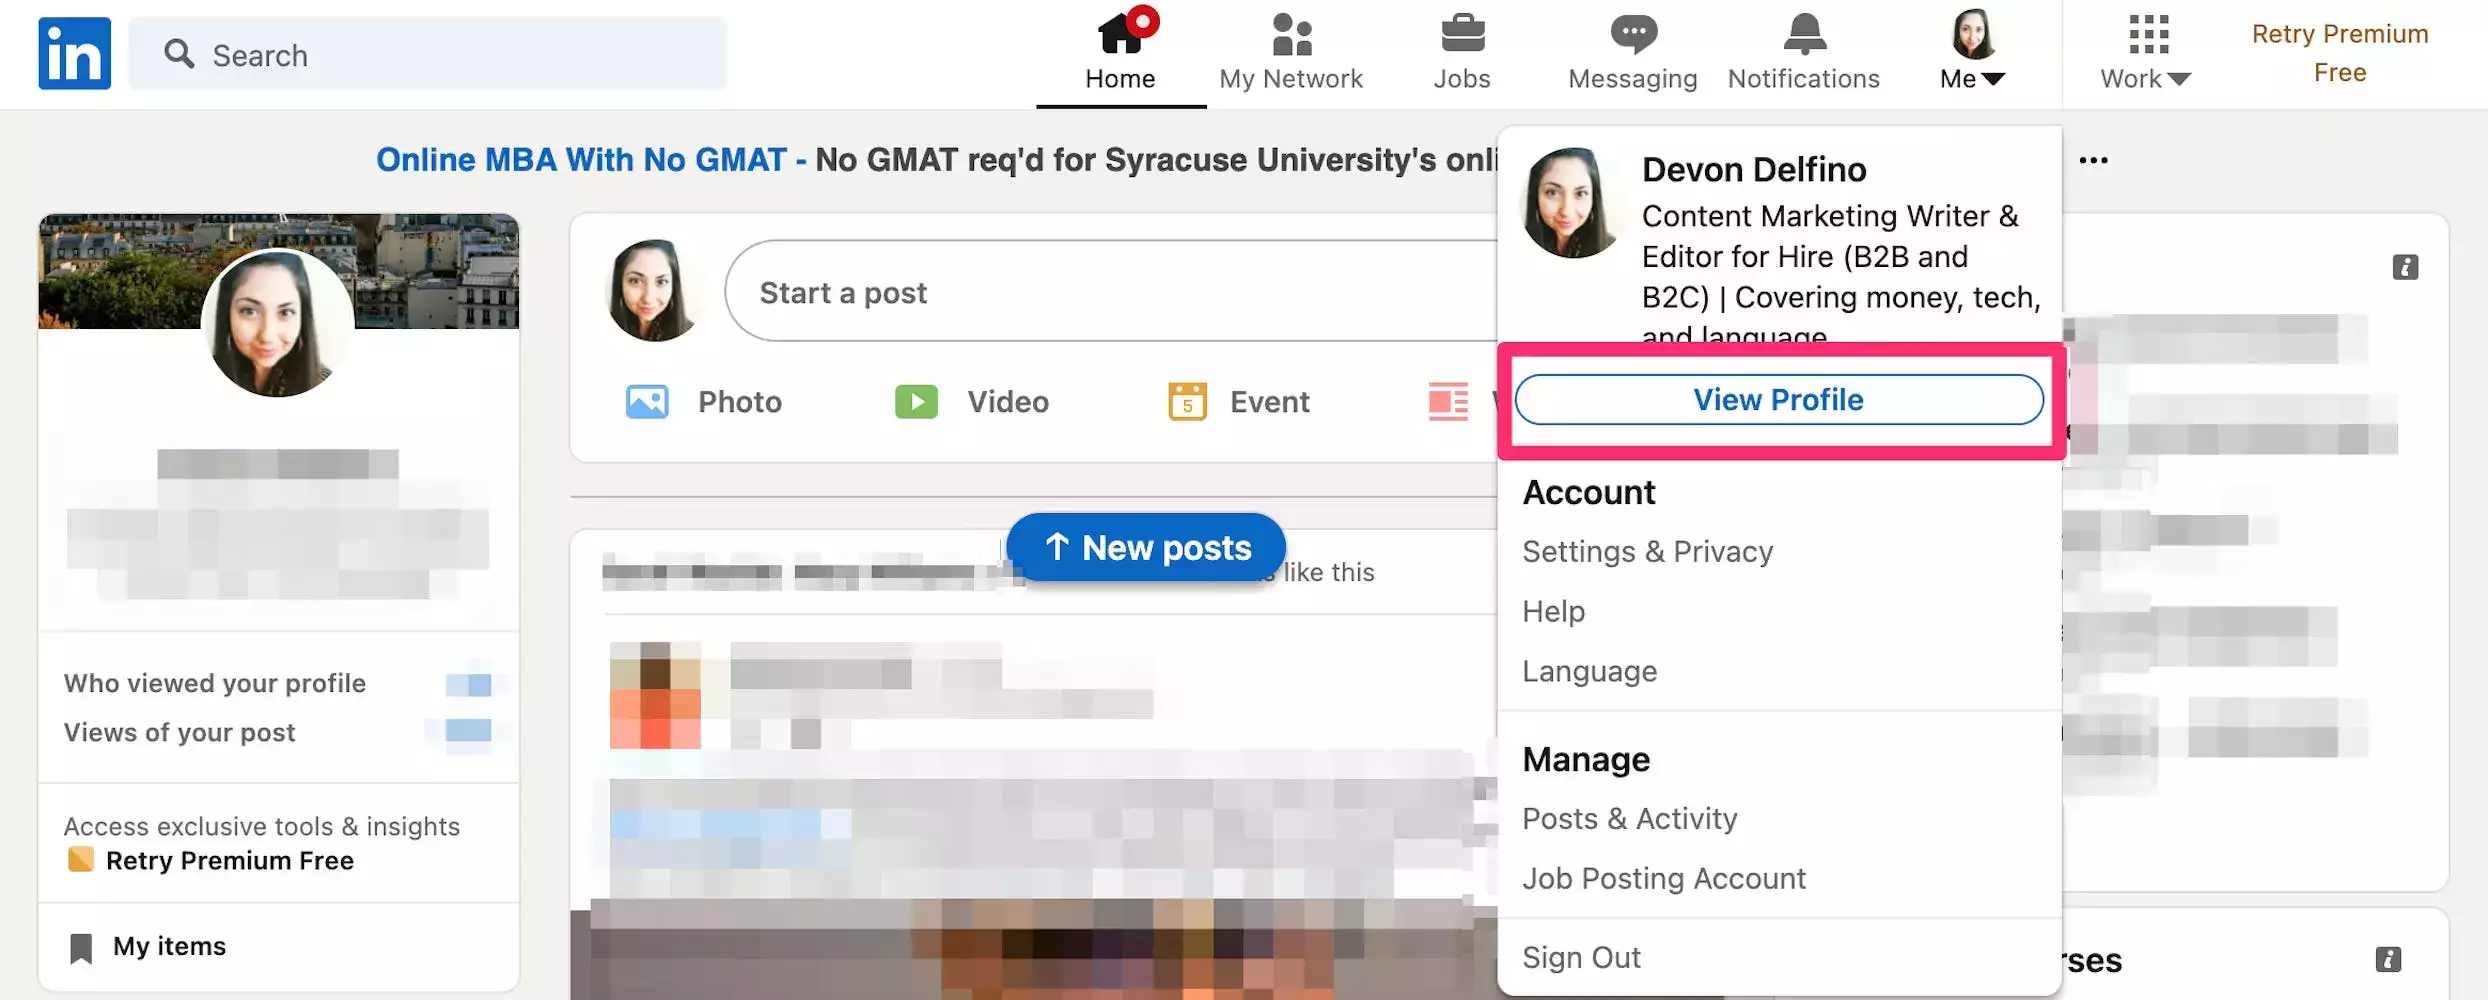Focus the Search input field
The height and width of the screenshot is (1000, 2488).
tap(427, 54)
